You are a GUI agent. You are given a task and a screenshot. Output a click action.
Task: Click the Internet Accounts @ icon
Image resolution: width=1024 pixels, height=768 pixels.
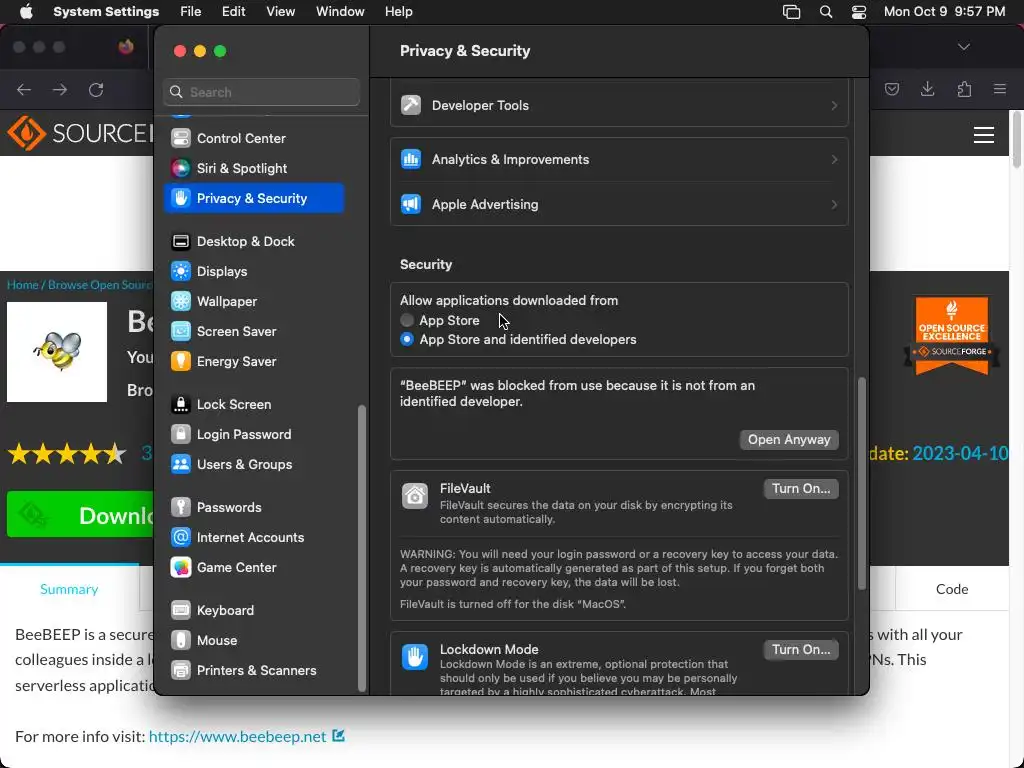click(x=181, y=537)
